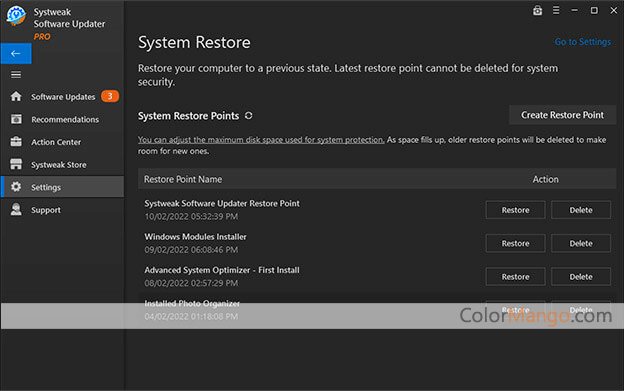Click the Settings gear icon in sidebar
The width and height of the screenshot is (624, 391).
16,187
